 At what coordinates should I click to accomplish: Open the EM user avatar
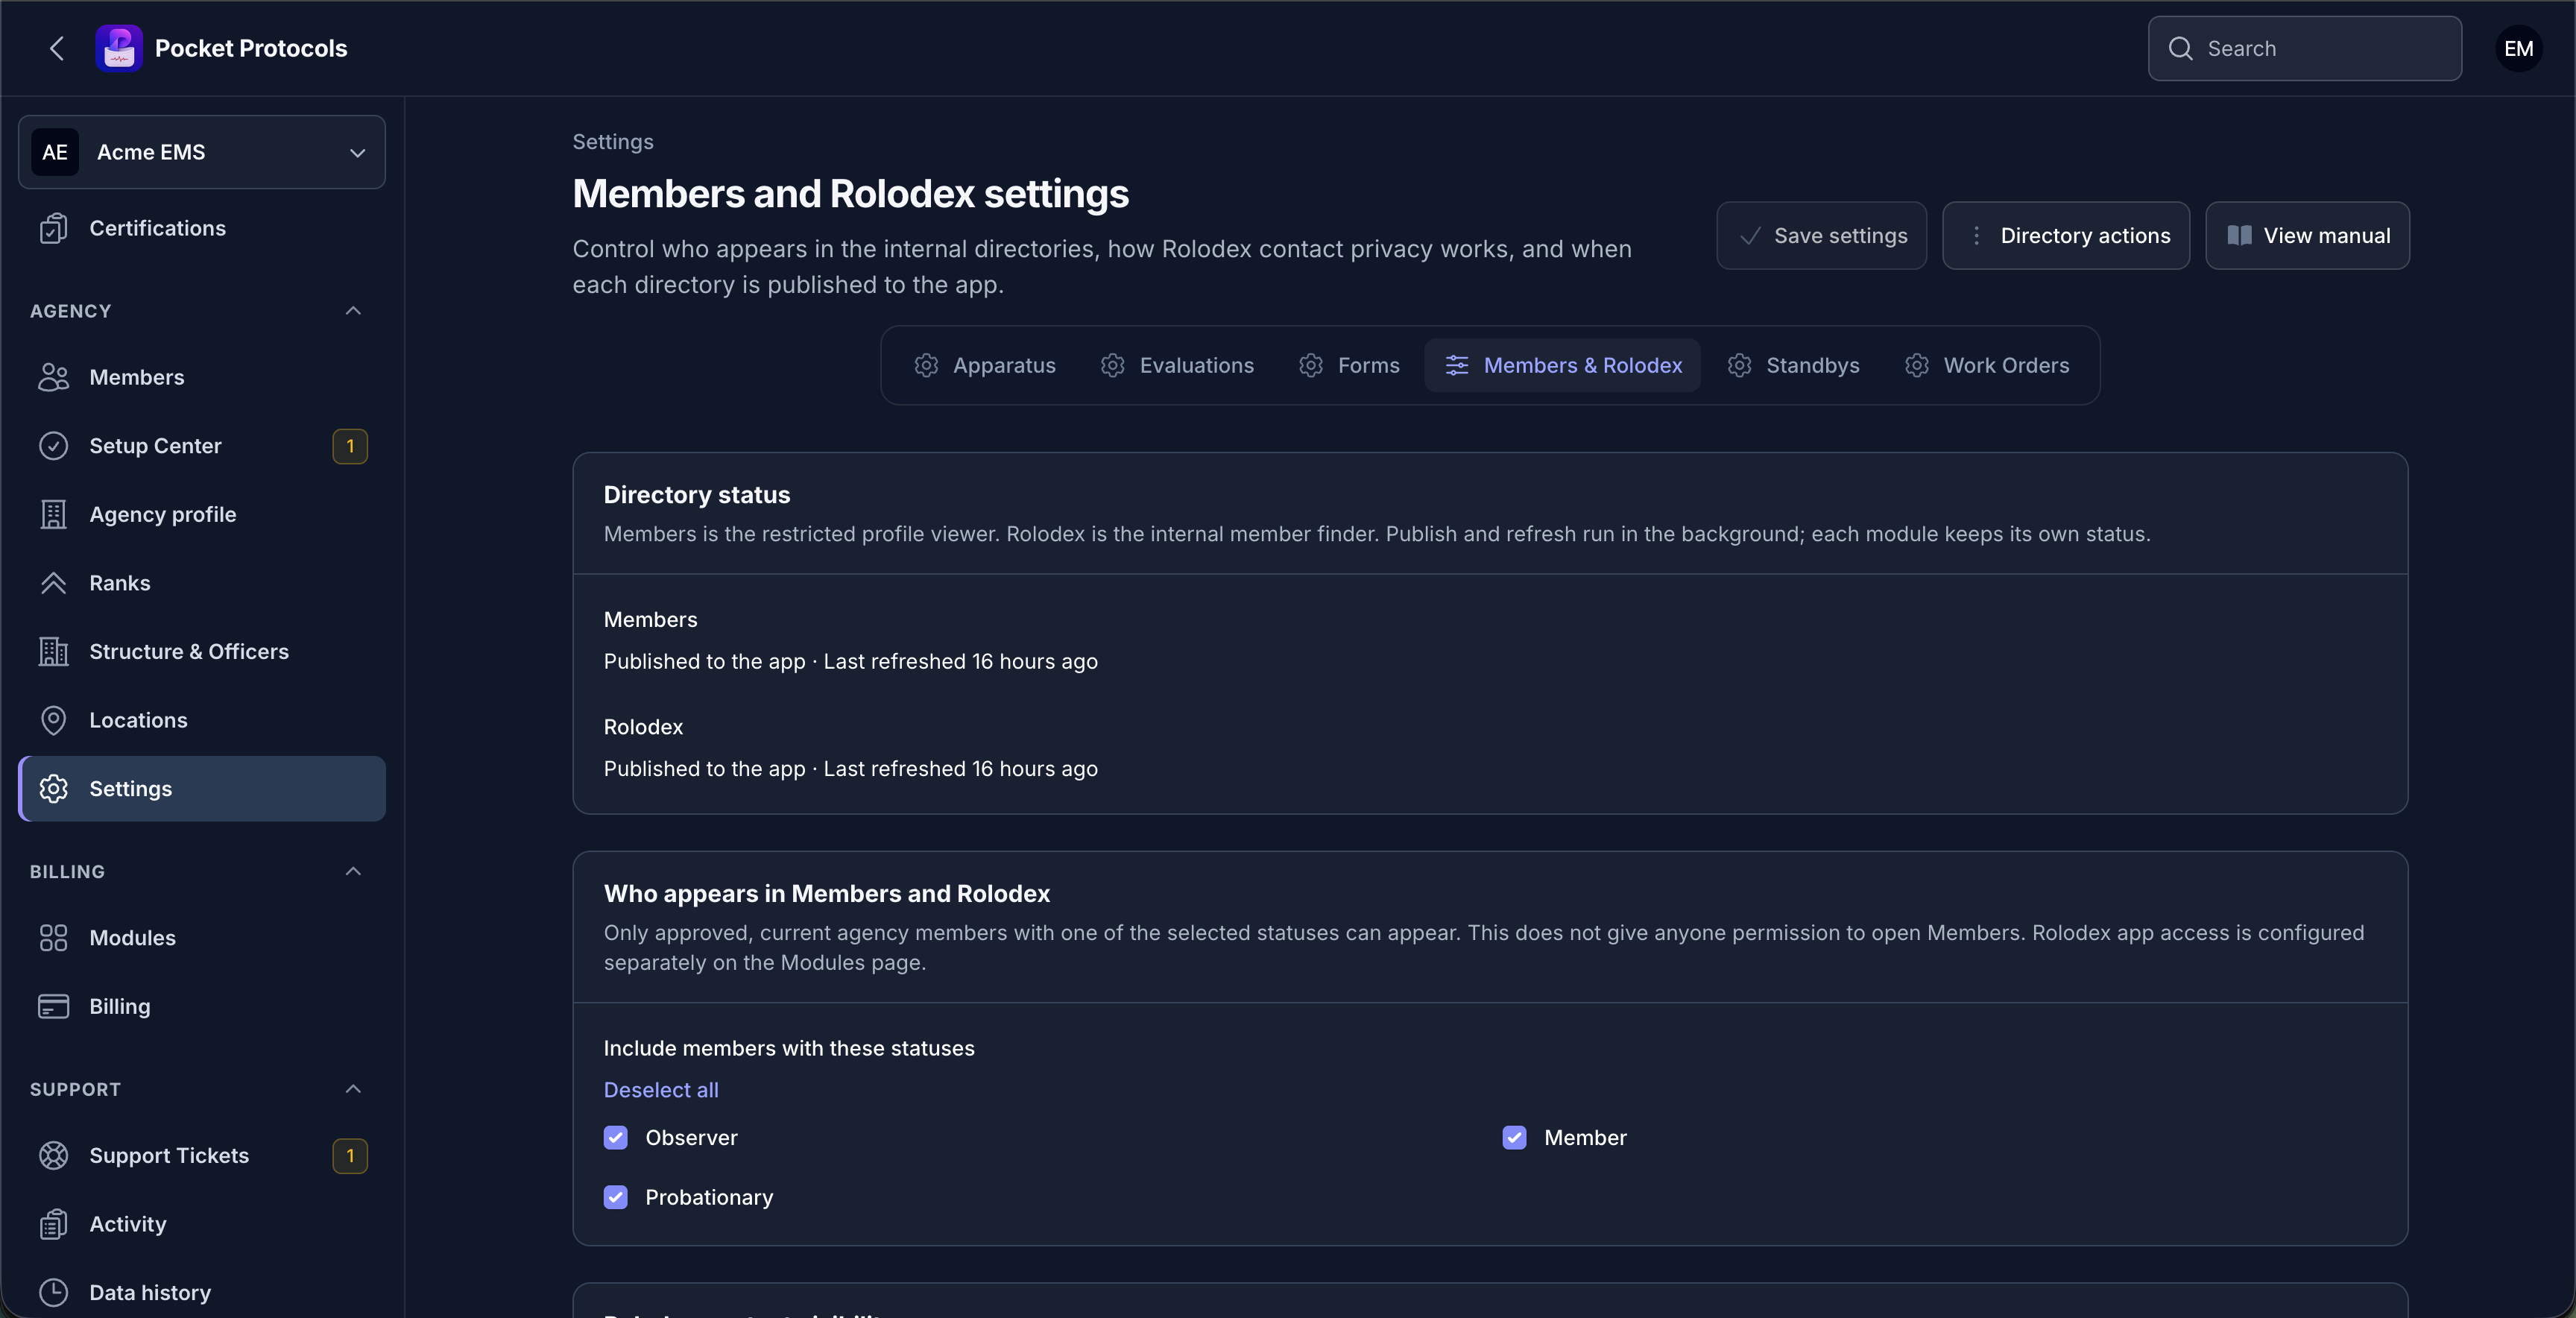tap(2518, 48)
